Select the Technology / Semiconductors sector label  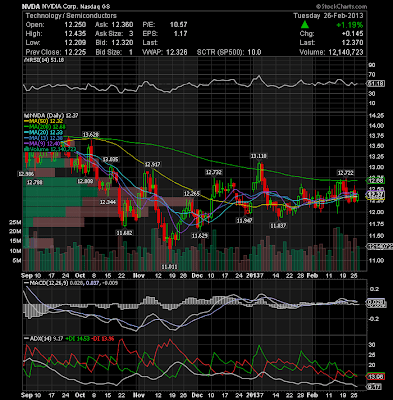pos(71,16)
